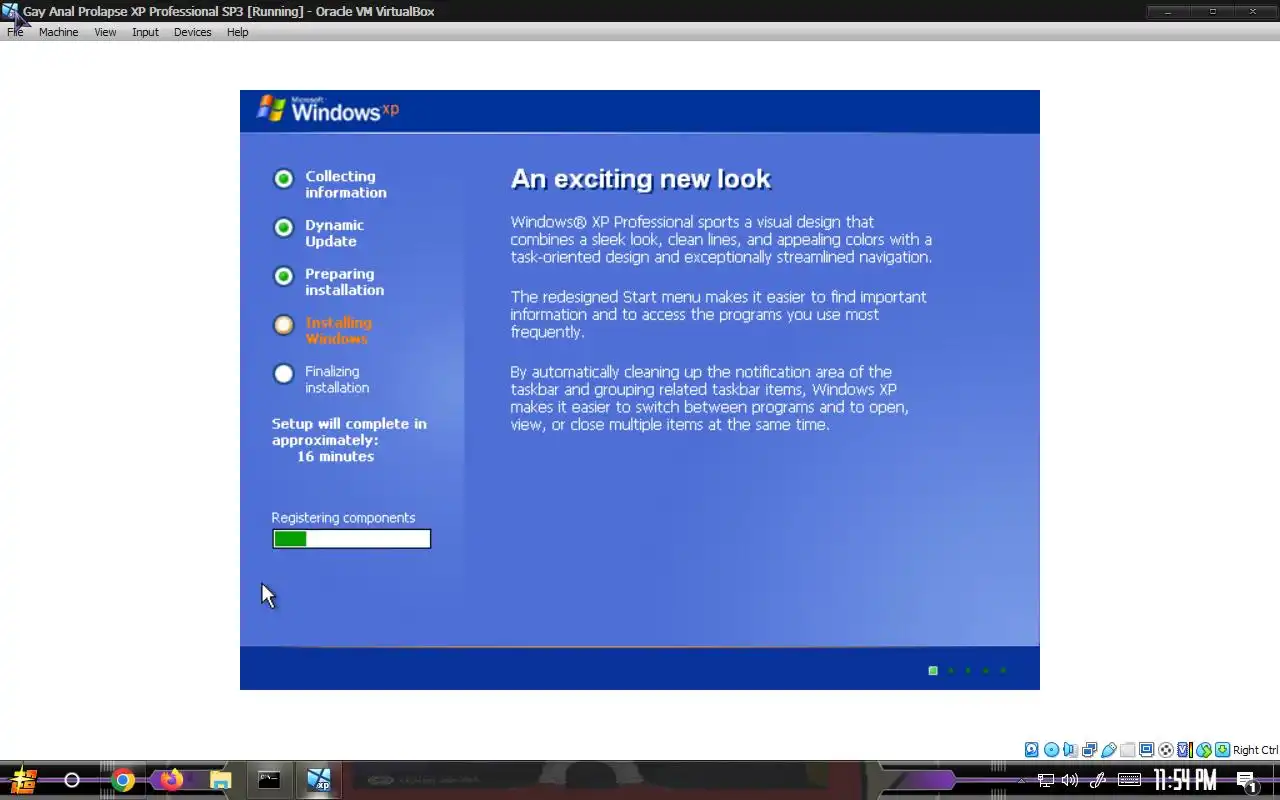Image resolution: width=1280 pixels, height=800 pixels.
Task: Open the notification action center
Action: pos(1246,781)
